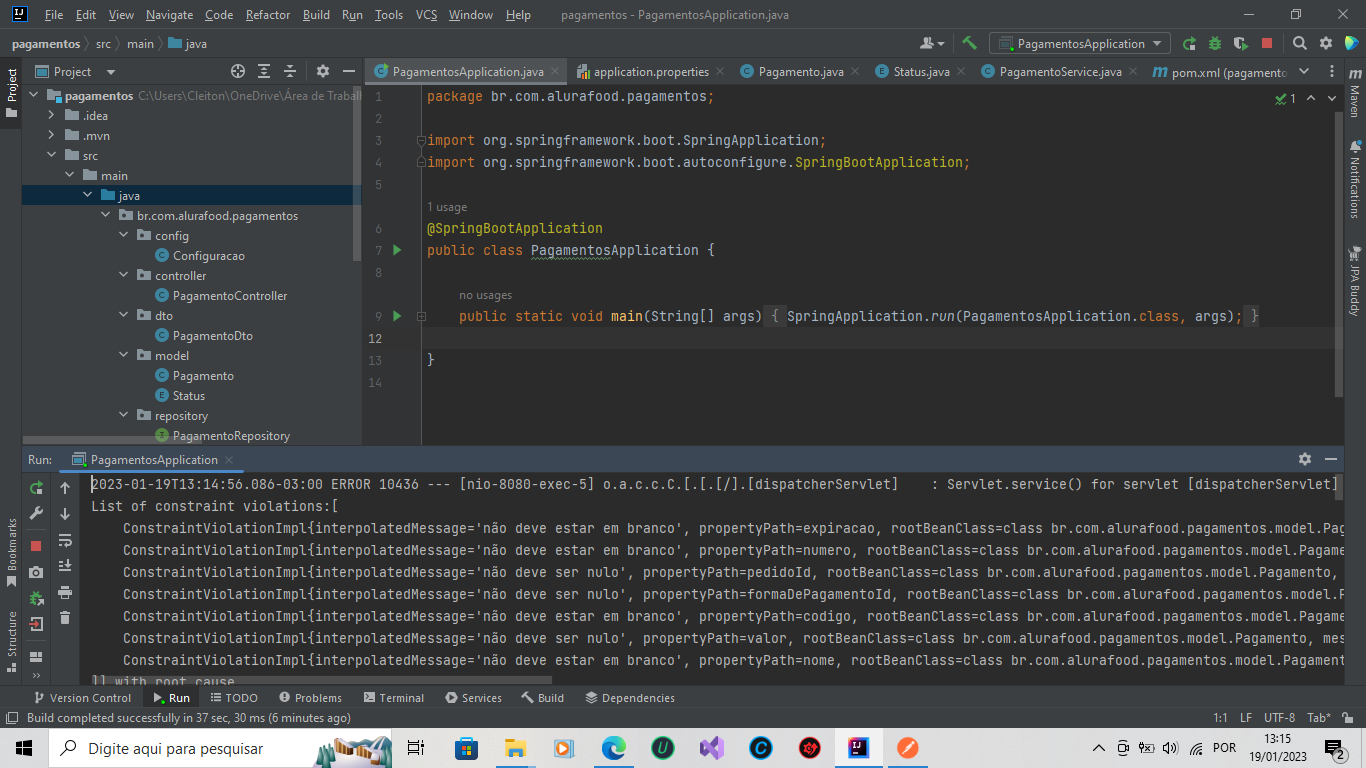Open the Project view selector dropdown
The width and height of the screenshot is (1366, 768).
(76, 71)
